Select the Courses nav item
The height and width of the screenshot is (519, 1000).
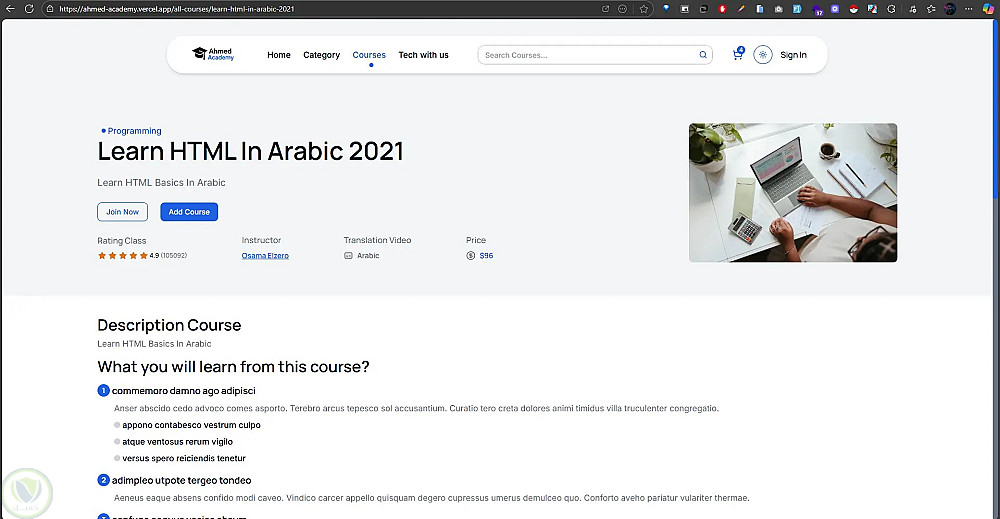pyautogui.click(x=369, y=55)
